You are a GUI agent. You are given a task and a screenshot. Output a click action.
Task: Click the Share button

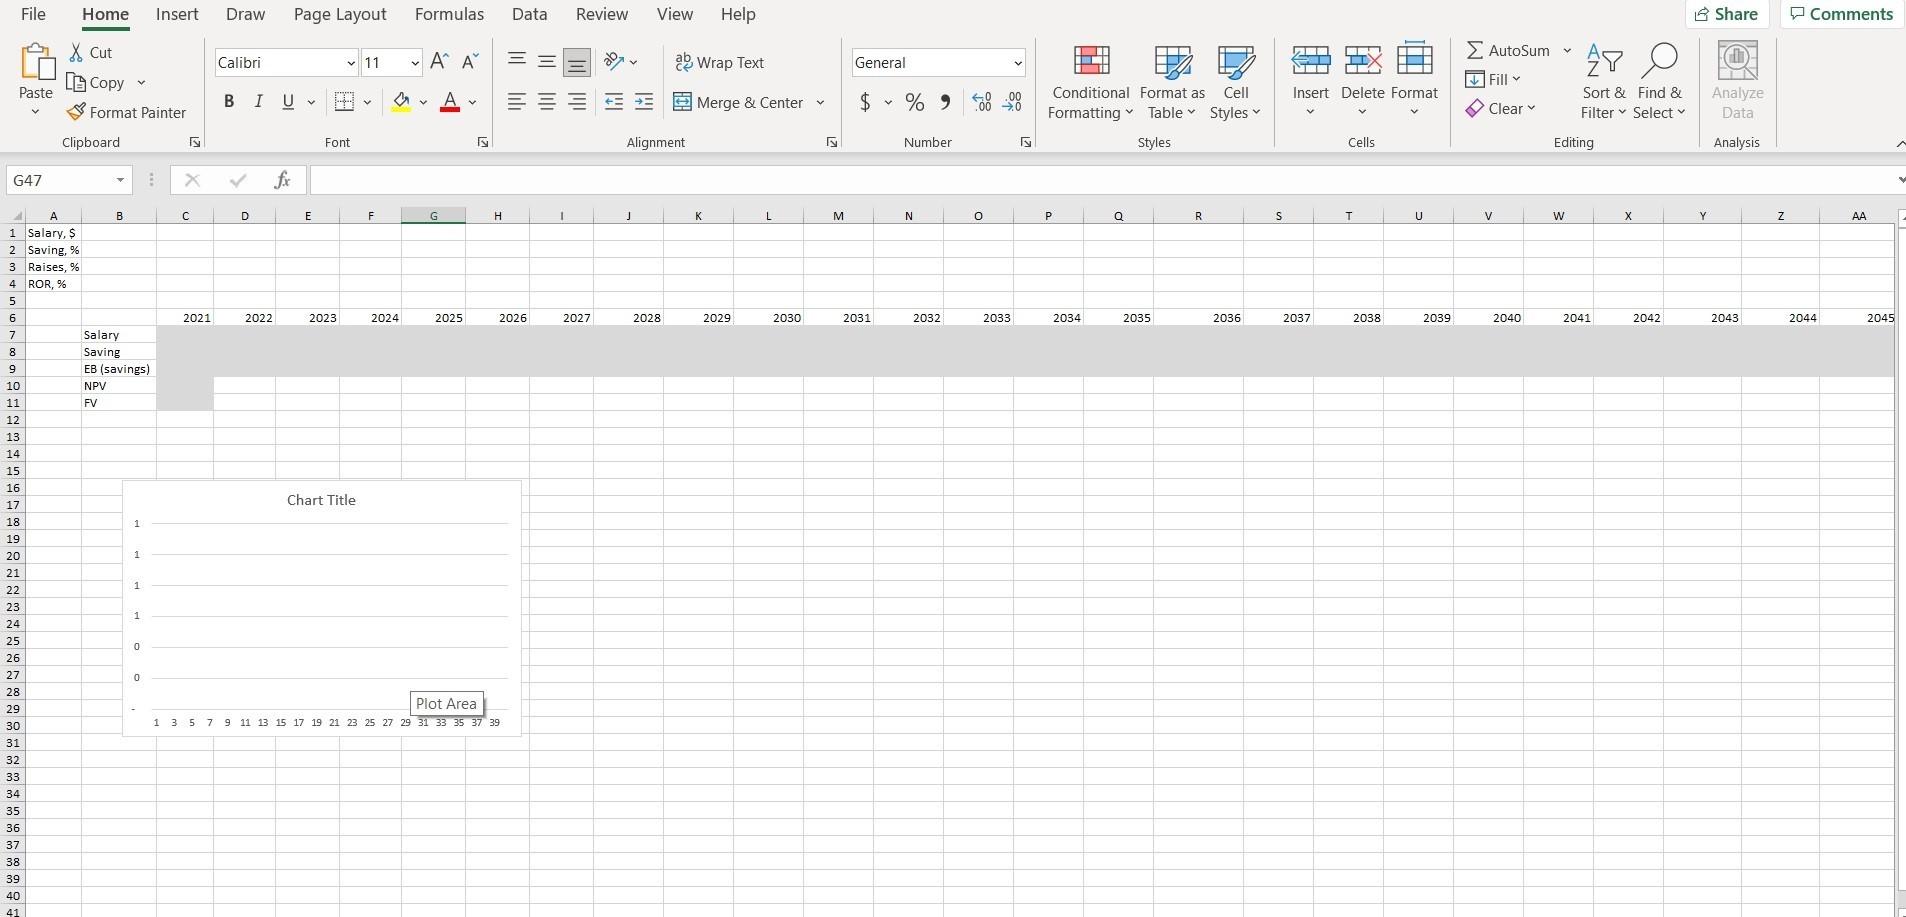coord(1728,14)
